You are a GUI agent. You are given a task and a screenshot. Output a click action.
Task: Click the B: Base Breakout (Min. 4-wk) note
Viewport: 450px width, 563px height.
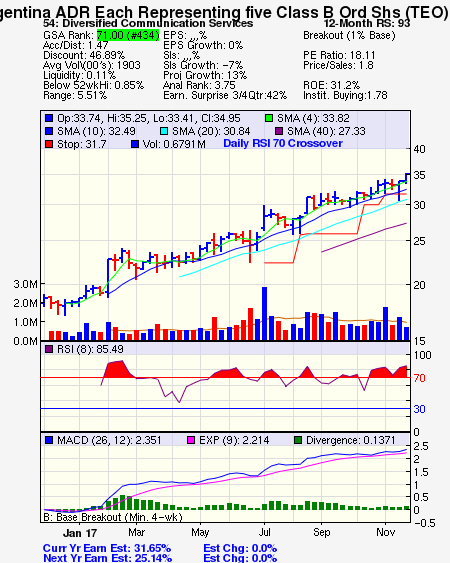point(113,517)
